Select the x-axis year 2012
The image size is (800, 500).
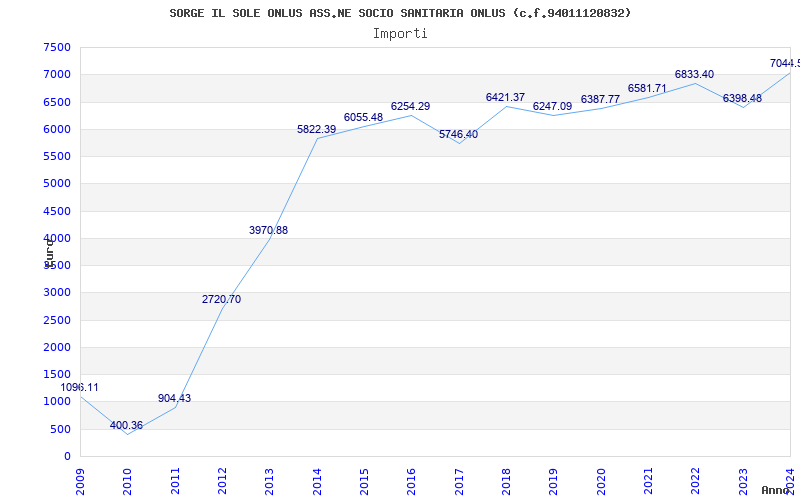(x=222, y=481)
